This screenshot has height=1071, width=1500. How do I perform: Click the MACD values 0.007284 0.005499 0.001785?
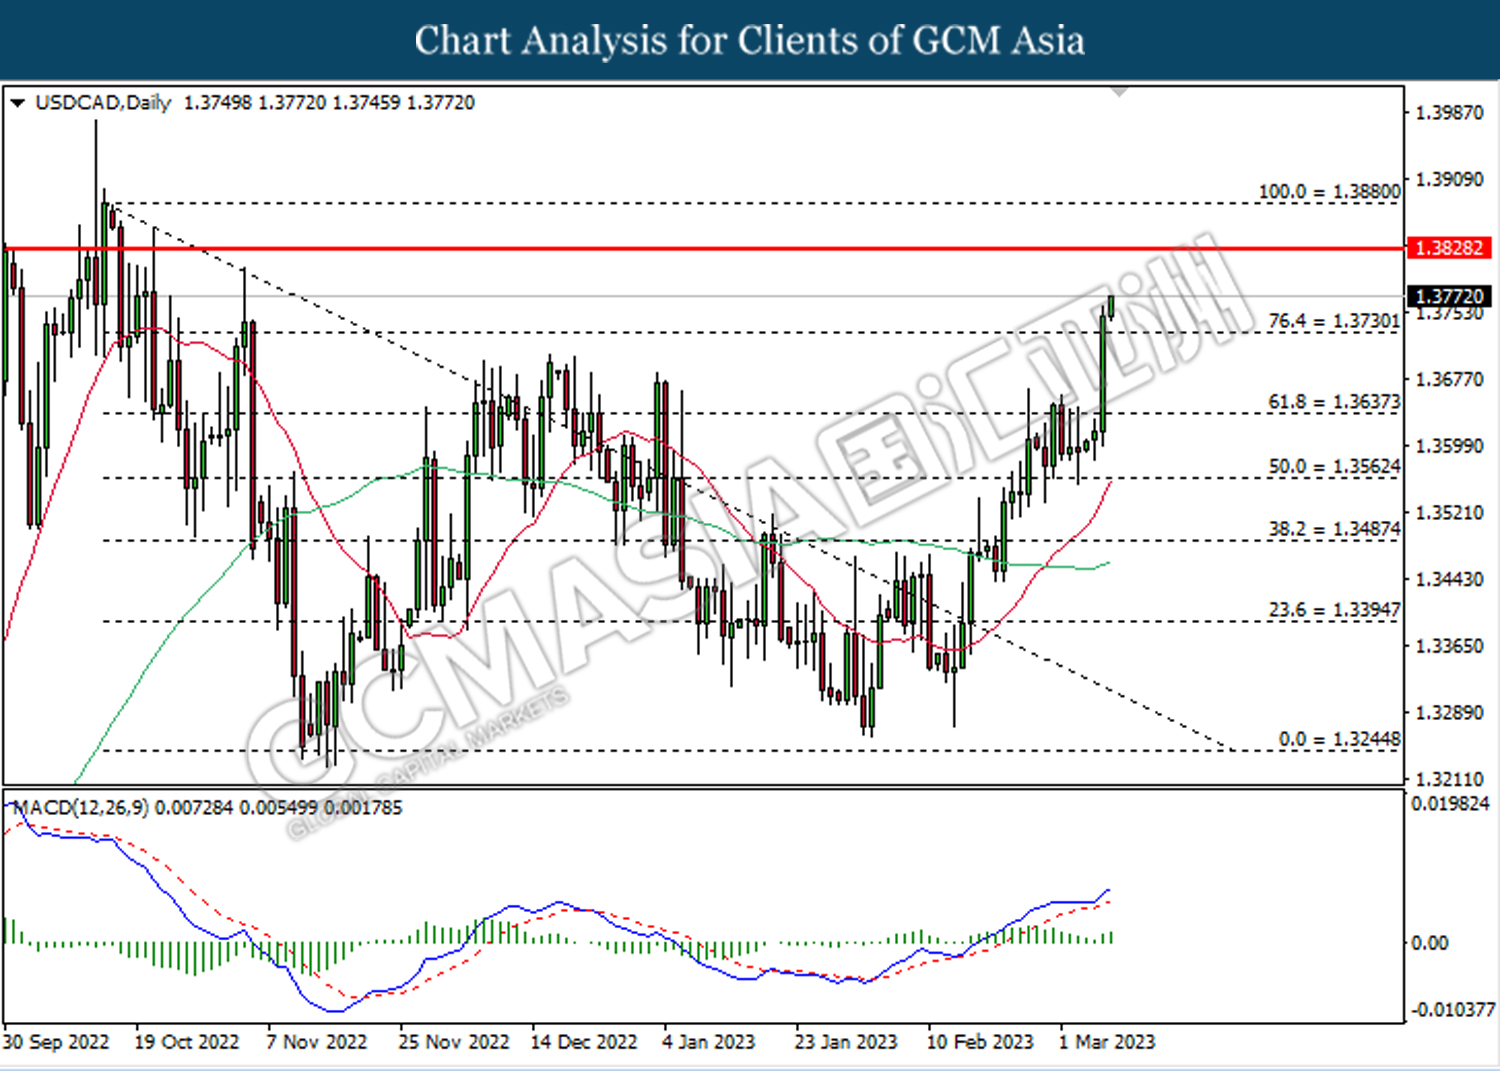[x=279, y=807]
